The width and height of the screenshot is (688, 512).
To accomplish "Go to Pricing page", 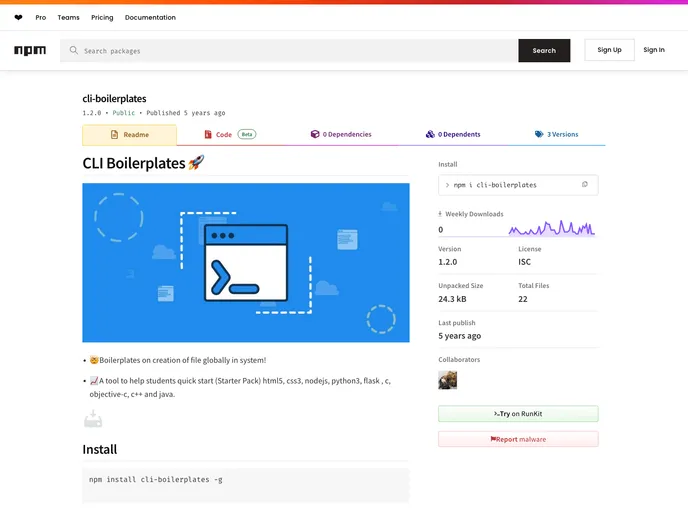I will pos(102,18).
